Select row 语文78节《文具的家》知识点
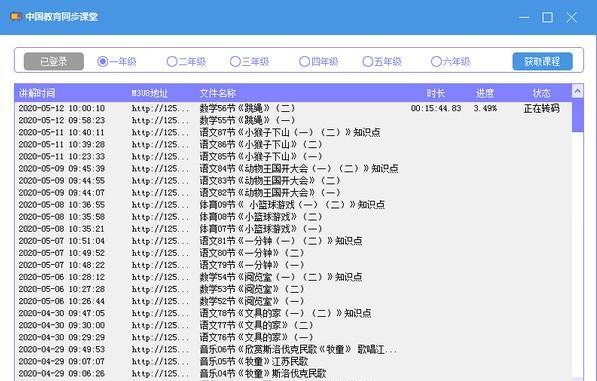The height and width of the screenshot is (381, 597). click(x=293, y=313)
